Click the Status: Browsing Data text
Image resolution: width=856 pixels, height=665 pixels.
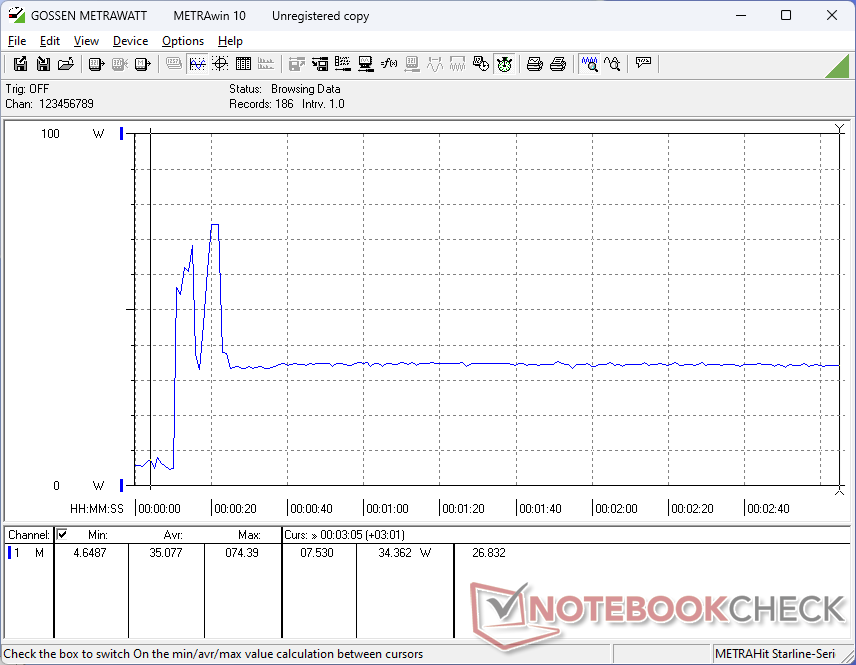(x=284, y=88)
